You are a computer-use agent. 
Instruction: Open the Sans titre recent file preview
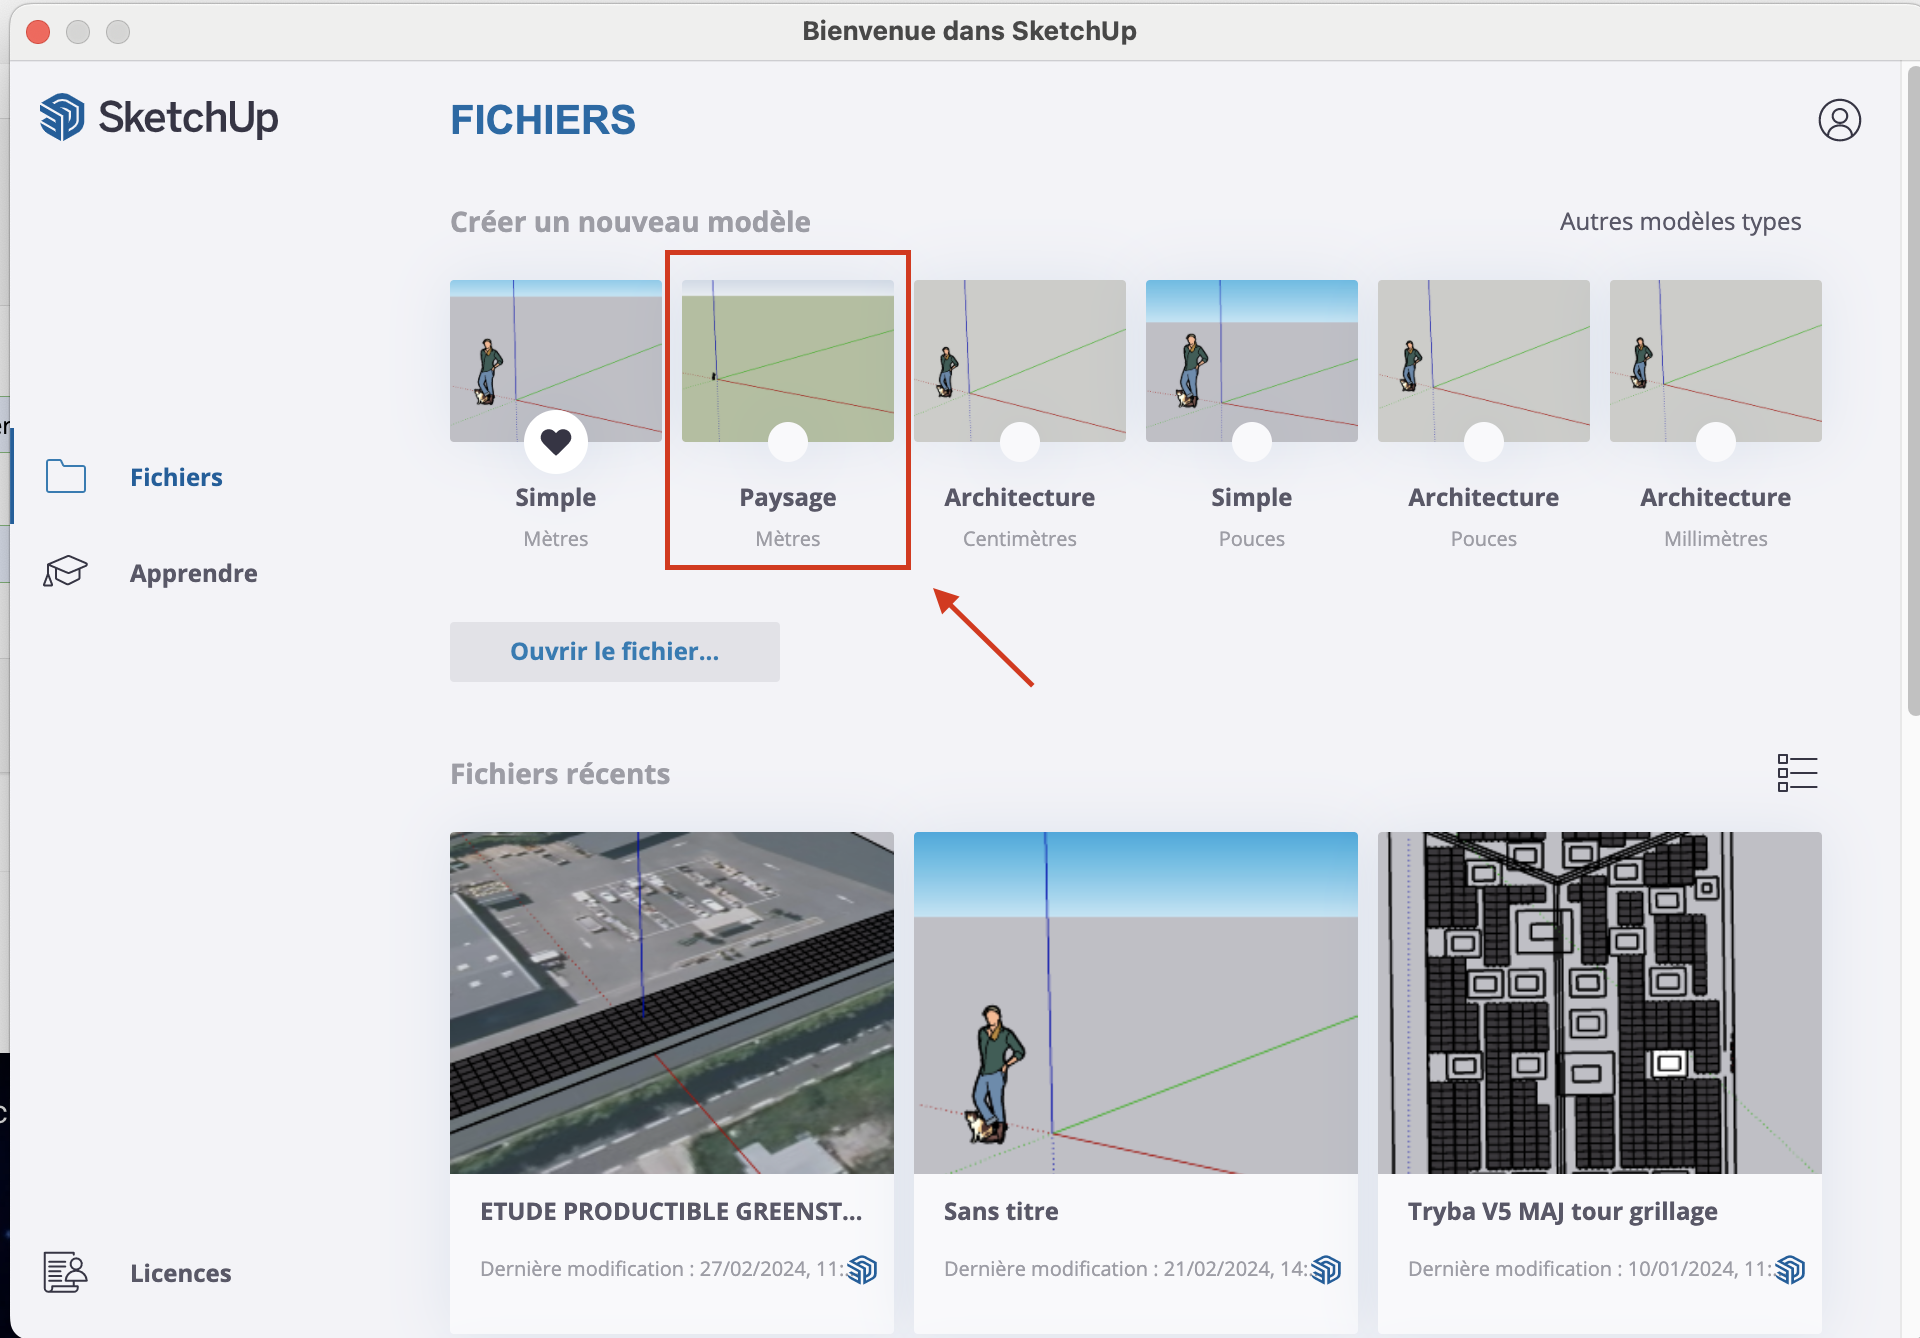pos(1136,1003)
